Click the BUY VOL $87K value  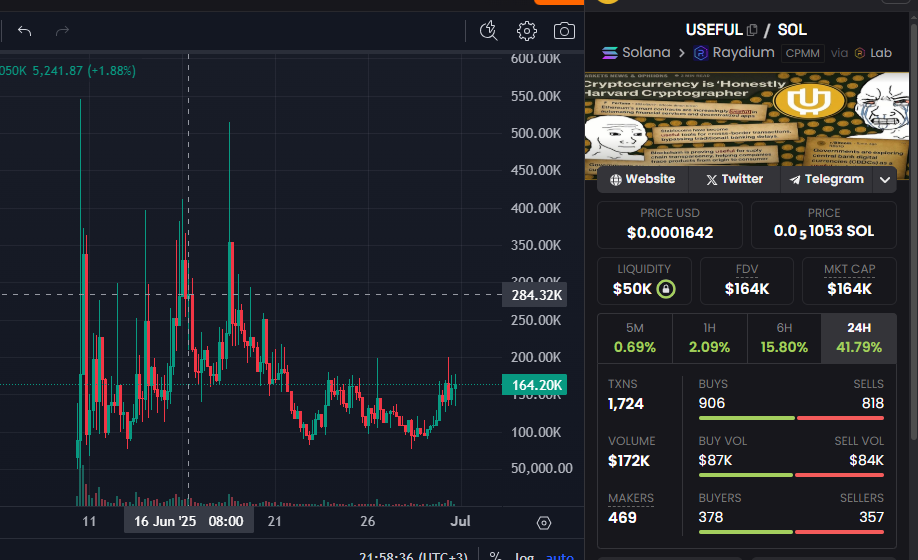tap(715, 461)
